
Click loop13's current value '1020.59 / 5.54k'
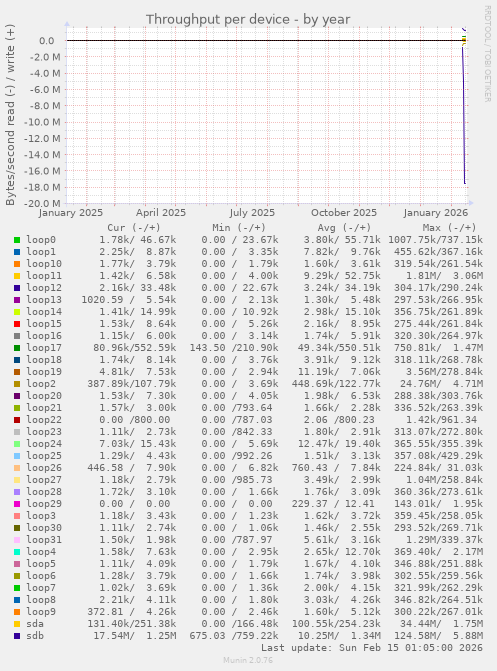pos(128,300)
